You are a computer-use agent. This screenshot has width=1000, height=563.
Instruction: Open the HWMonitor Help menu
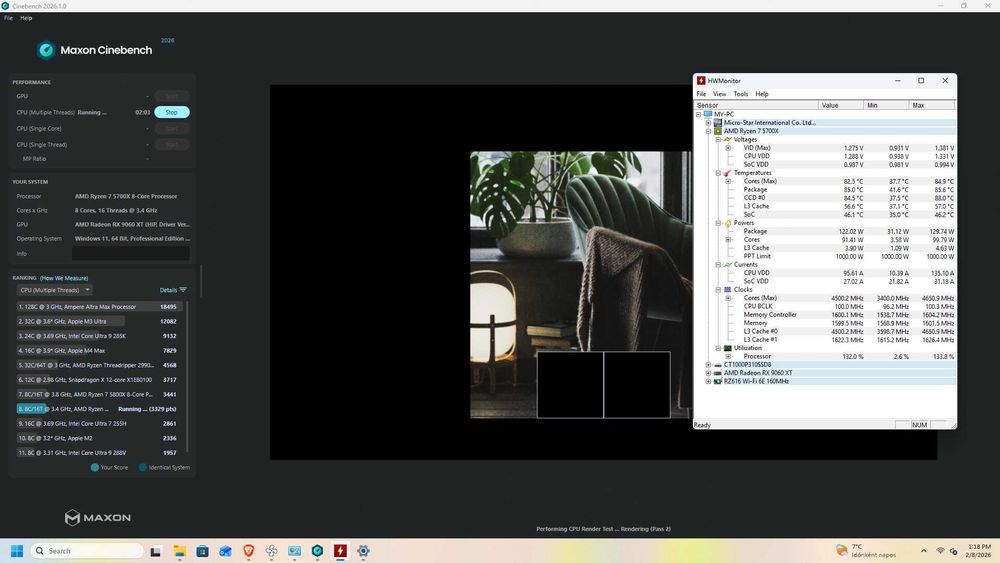tap(761, 94)
